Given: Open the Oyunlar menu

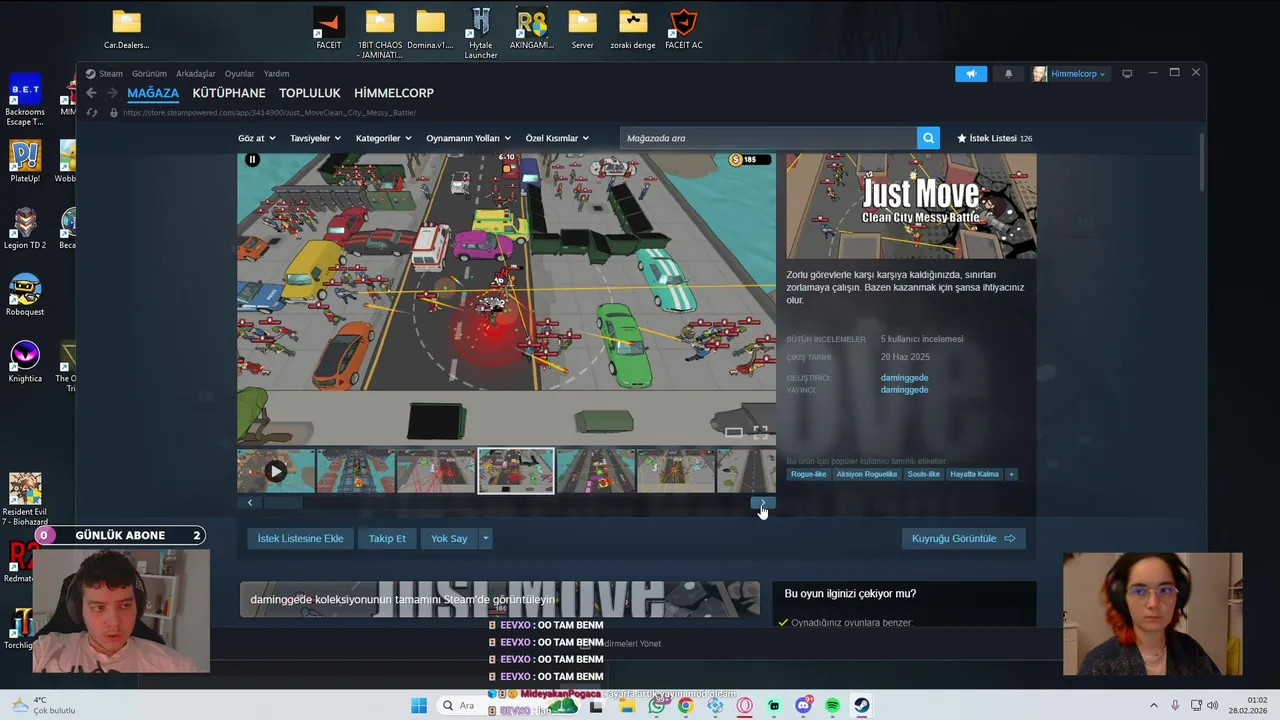Looking at the screenshot, I should pos(240,74).
